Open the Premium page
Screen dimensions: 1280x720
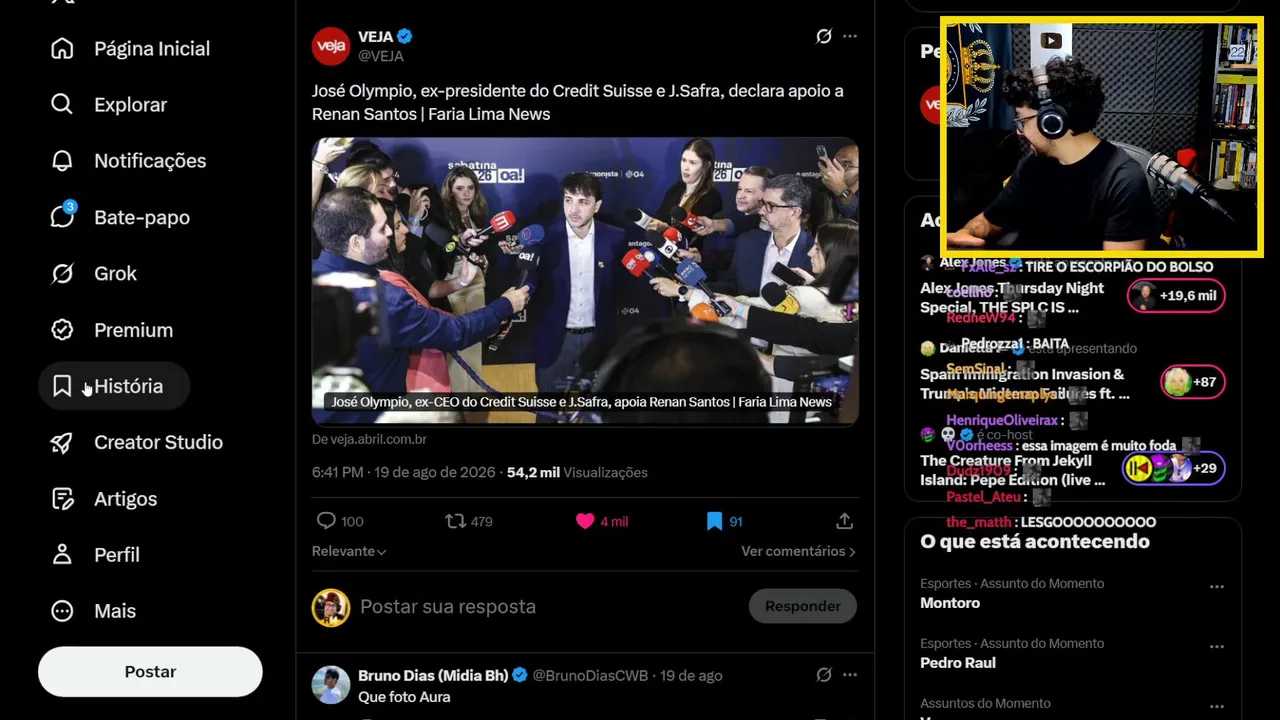tap(112, 330)
